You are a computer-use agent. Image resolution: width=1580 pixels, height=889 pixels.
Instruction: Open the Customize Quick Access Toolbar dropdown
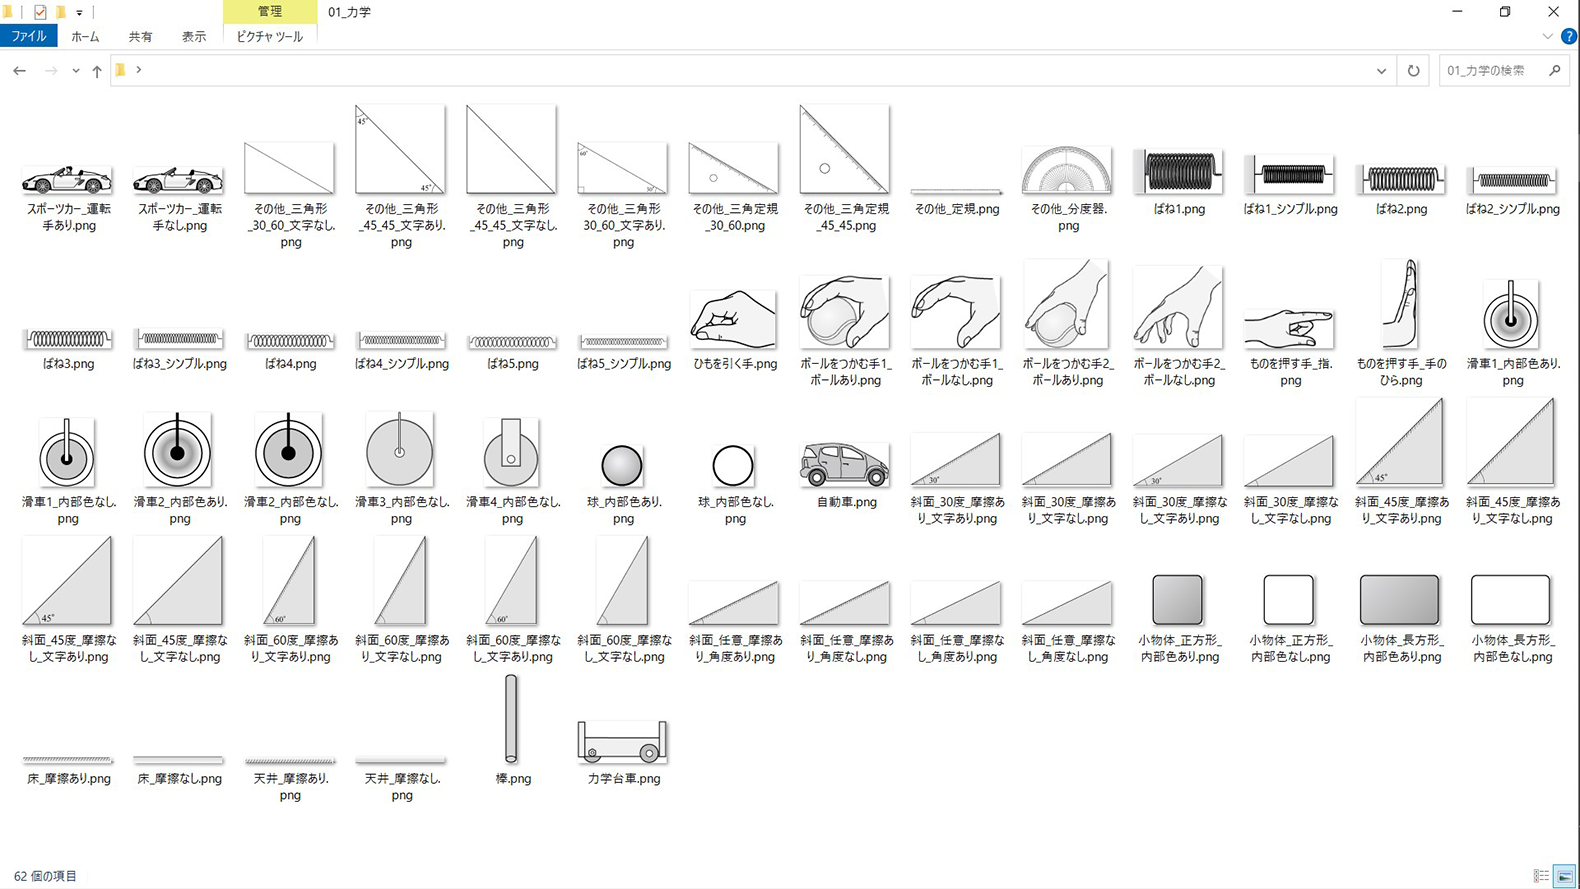click(79, 13)
